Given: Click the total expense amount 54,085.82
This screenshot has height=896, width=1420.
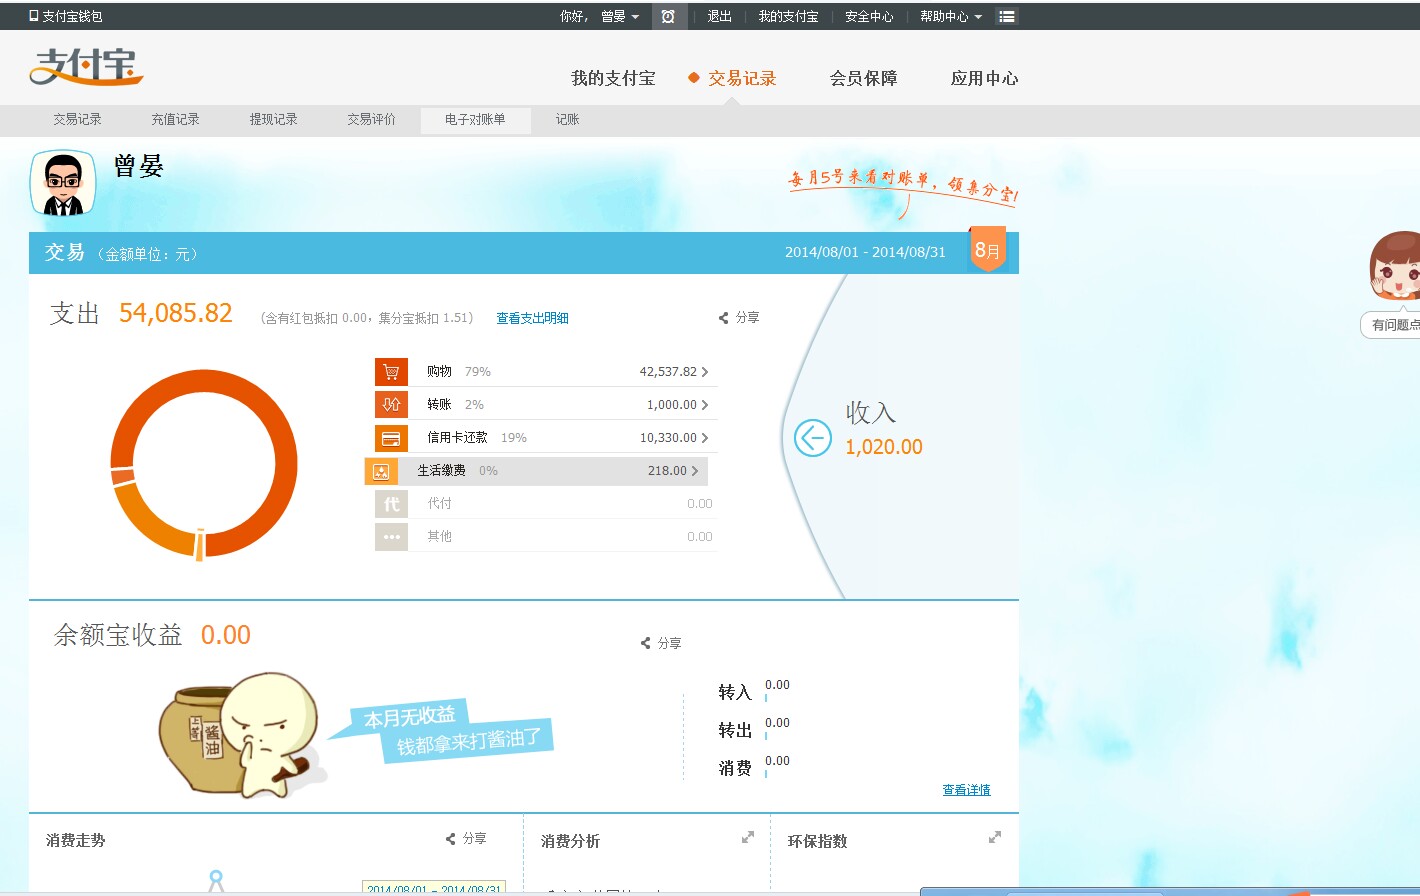Looking at the screenshot, I should click(x=176, y=313).
